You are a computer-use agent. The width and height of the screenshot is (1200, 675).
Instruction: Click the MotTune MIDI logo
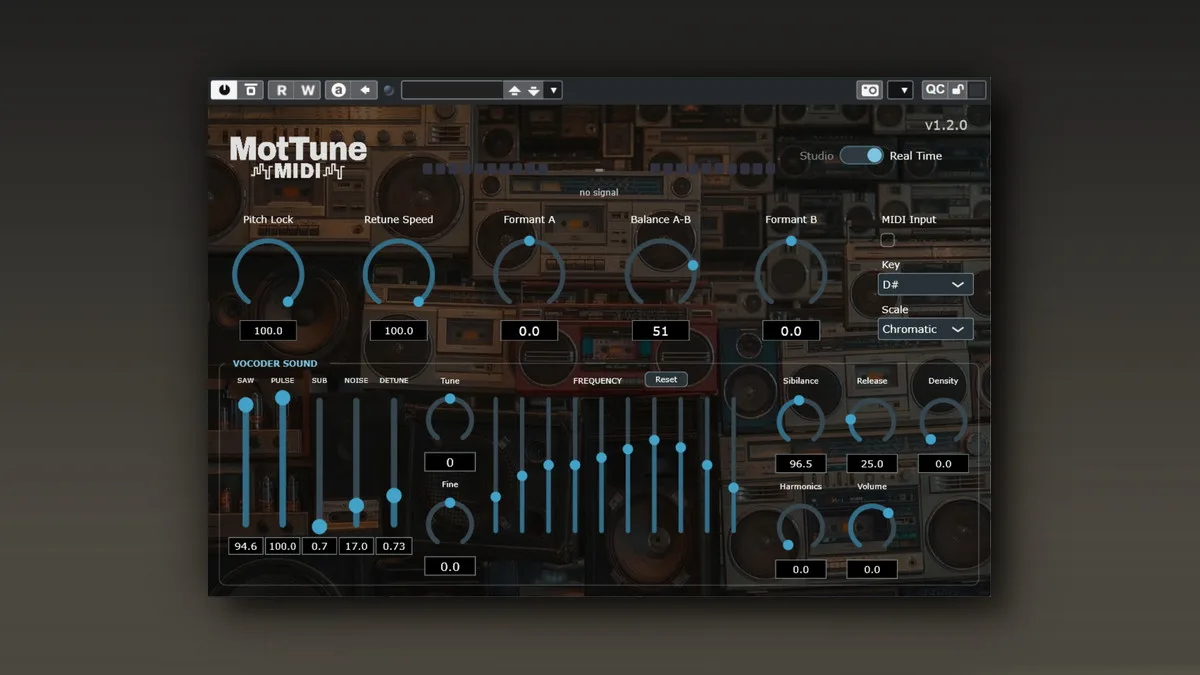click(x=298, y=158)
